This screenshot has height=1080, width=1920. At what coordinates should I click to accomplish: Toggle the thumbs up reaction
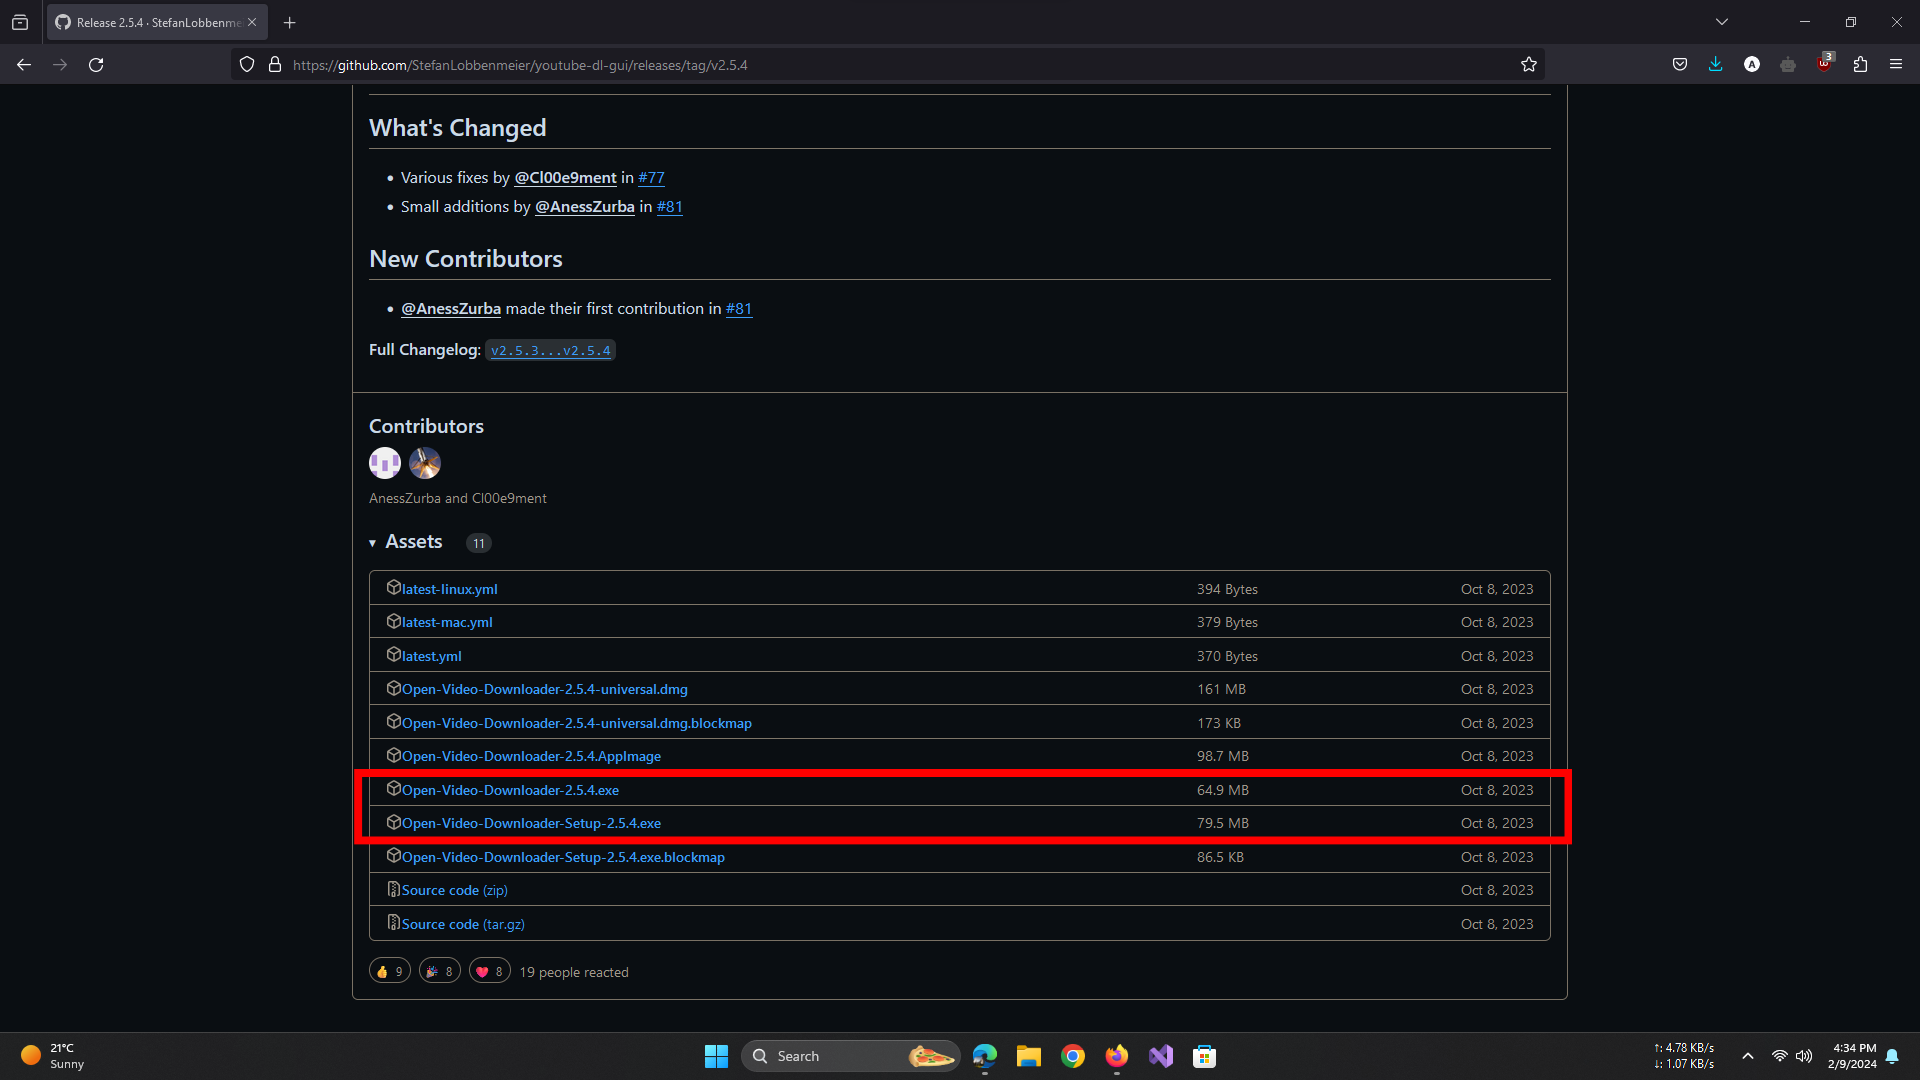(x=389, y=971)
